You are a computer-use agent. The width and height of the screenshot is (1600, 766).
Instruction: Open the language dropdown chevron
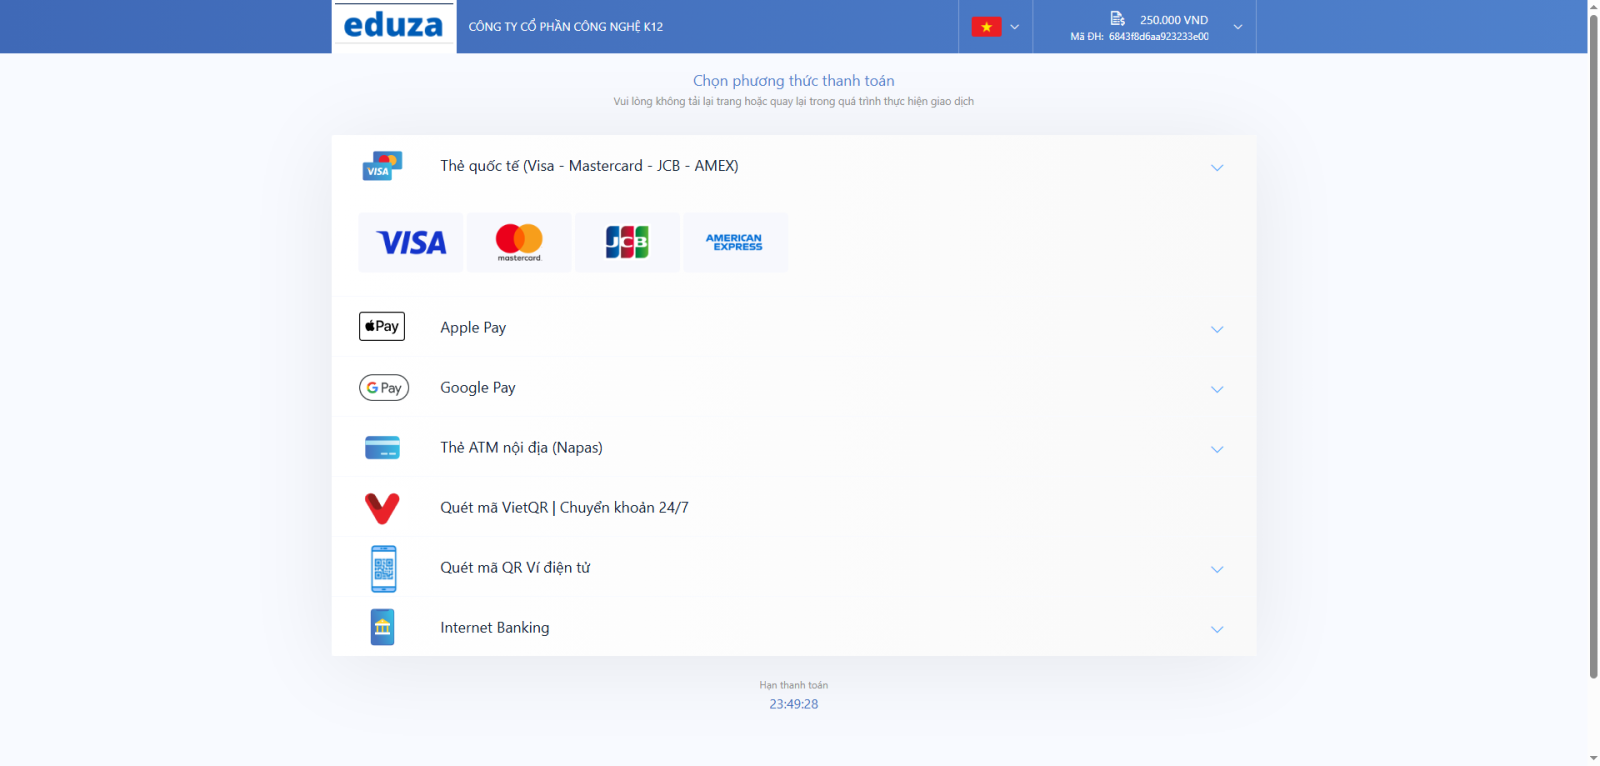[x=1015, y=27]
